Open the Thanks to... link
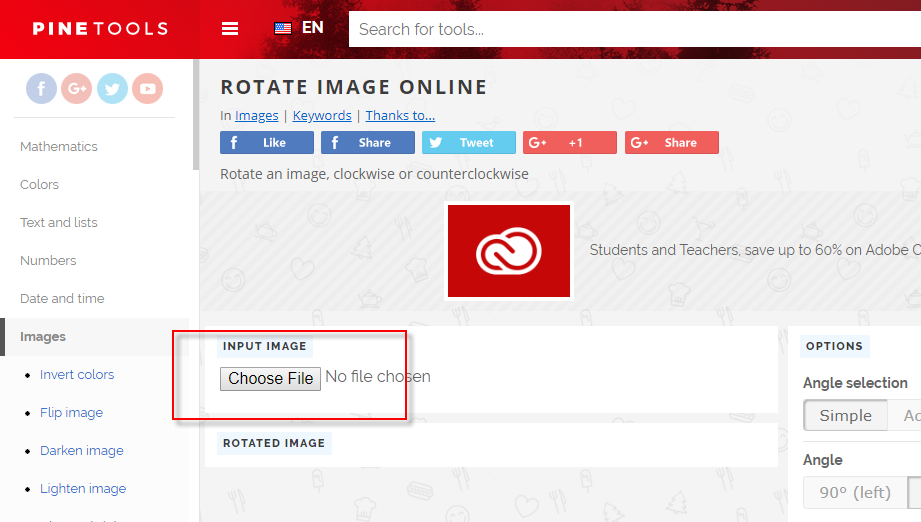This screenshot has width=921, height=522. click(400, 116)
